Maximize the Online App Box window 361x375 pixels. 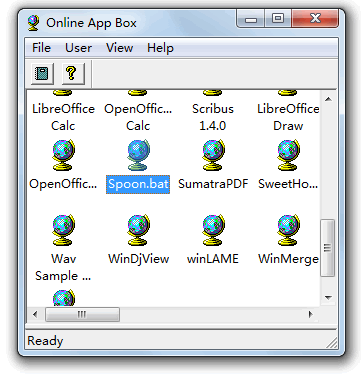click(x=278, y=18)
